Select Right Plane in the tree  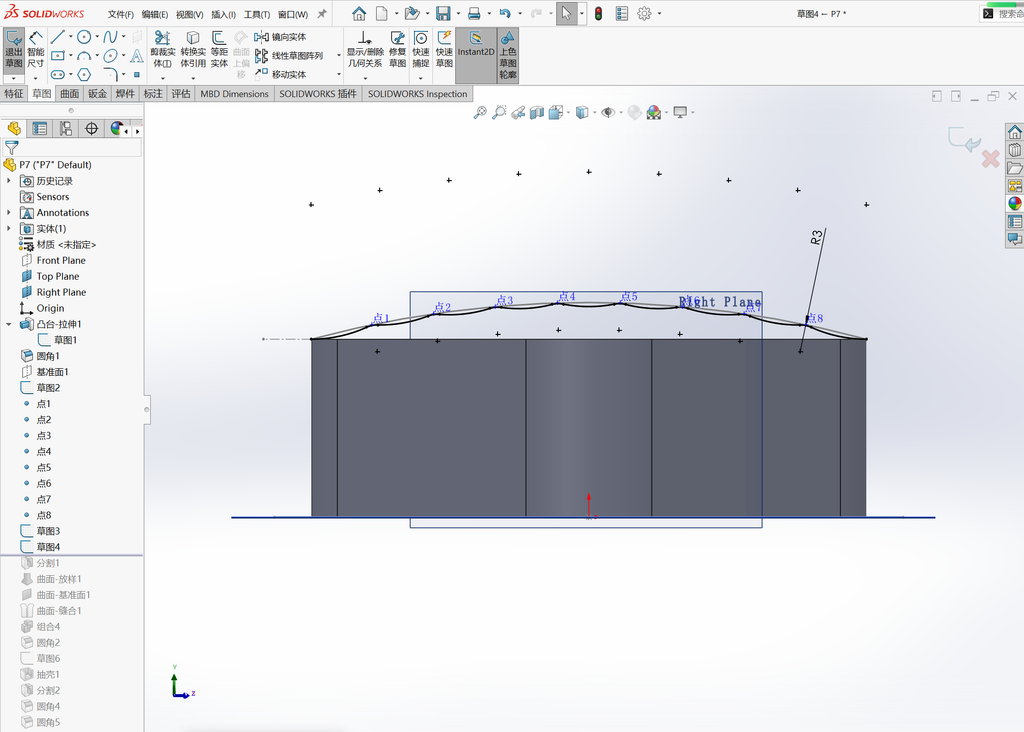coord(61,292)
